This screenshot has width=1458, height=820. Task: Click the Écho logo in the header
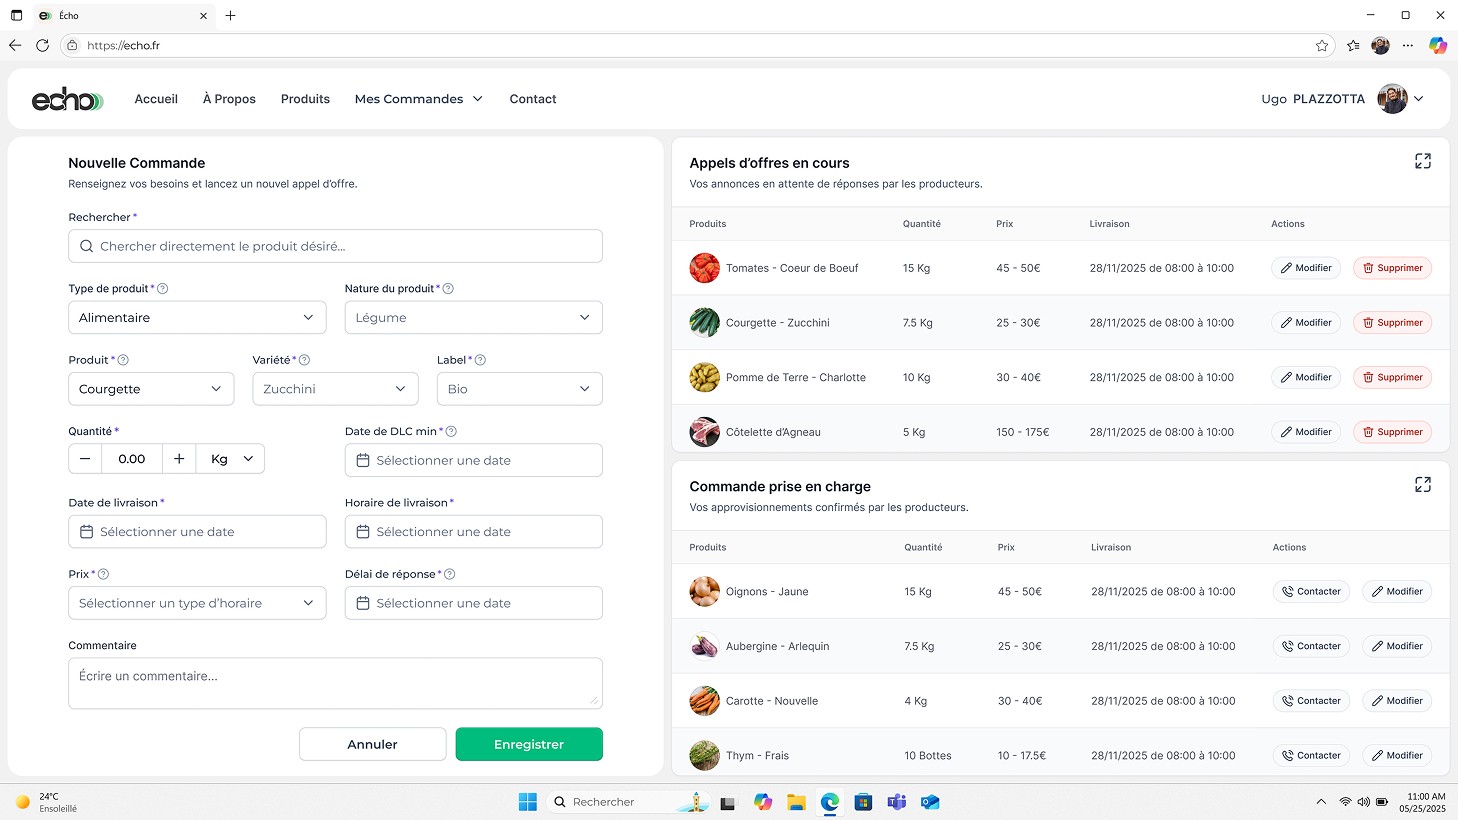[x=68, y=99]
